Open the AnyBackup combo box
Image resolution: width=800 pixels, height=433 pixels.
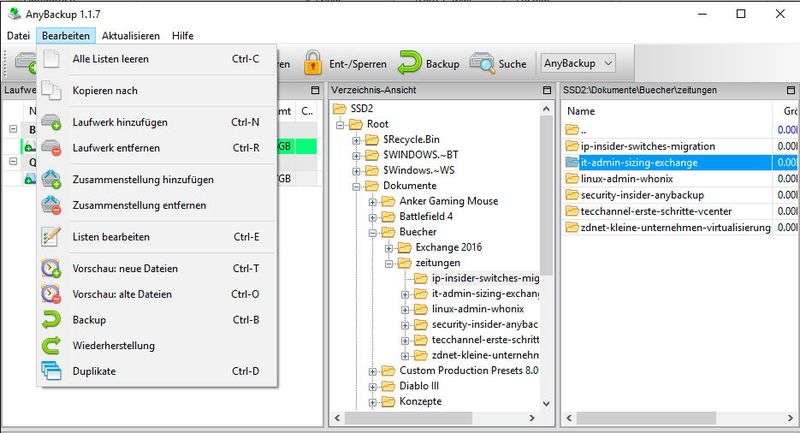(x=579, y=63)
